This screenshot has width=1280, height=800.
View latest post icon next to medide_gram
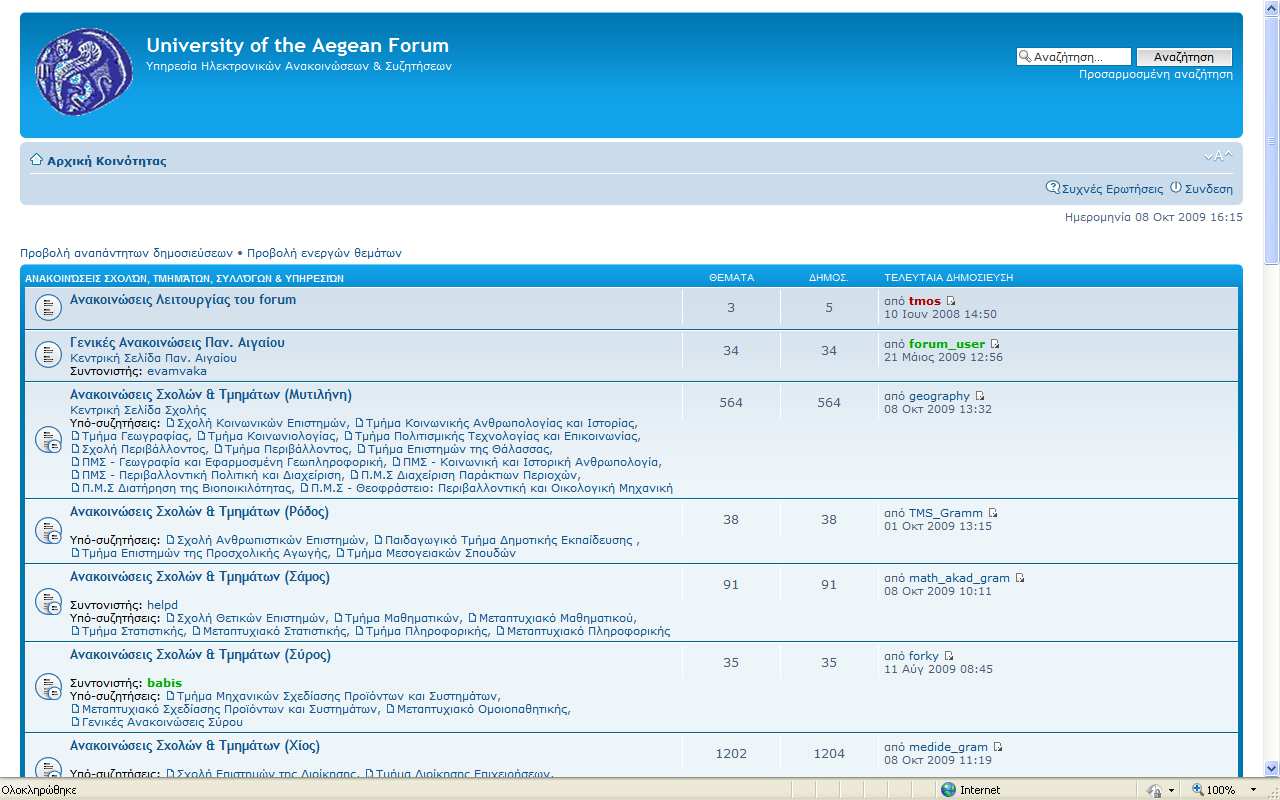coord(998,747)
